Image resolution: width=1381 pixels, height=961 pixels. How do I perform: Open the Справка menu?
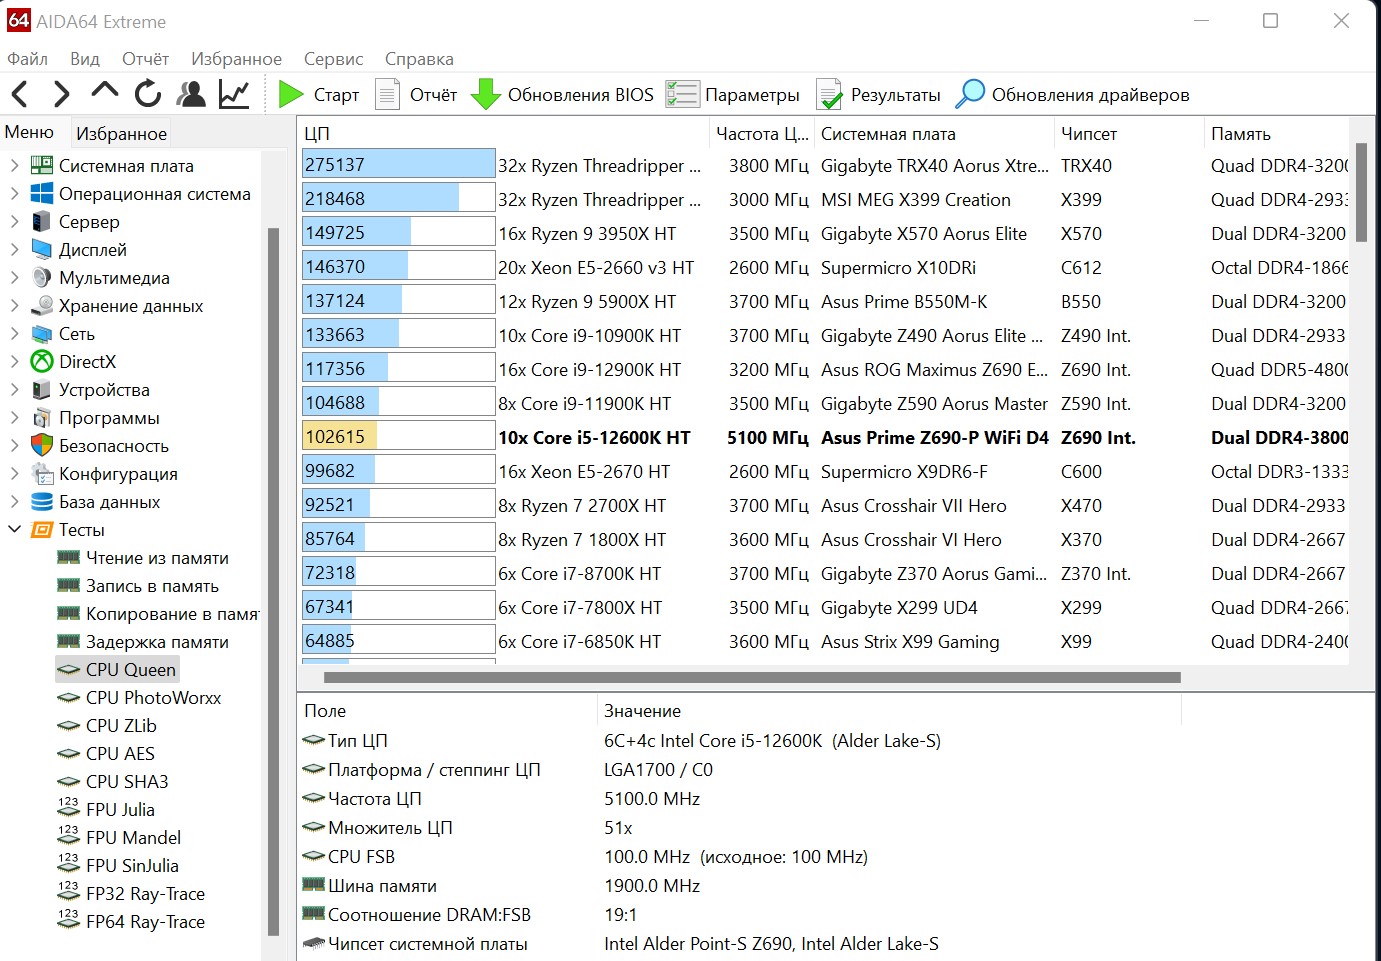(x=419, y=59)
